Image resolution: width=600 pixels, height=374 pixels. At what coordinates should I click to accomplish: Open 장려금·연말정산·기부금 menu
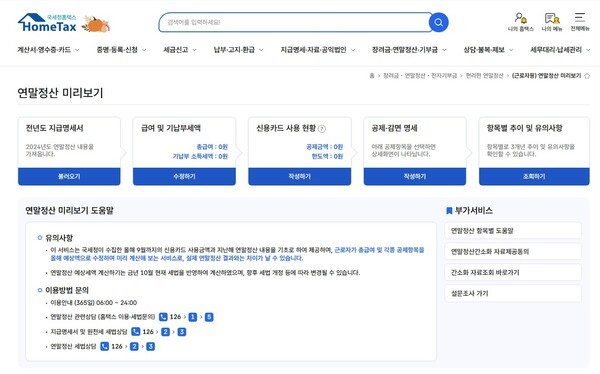(x=405, y=50)
